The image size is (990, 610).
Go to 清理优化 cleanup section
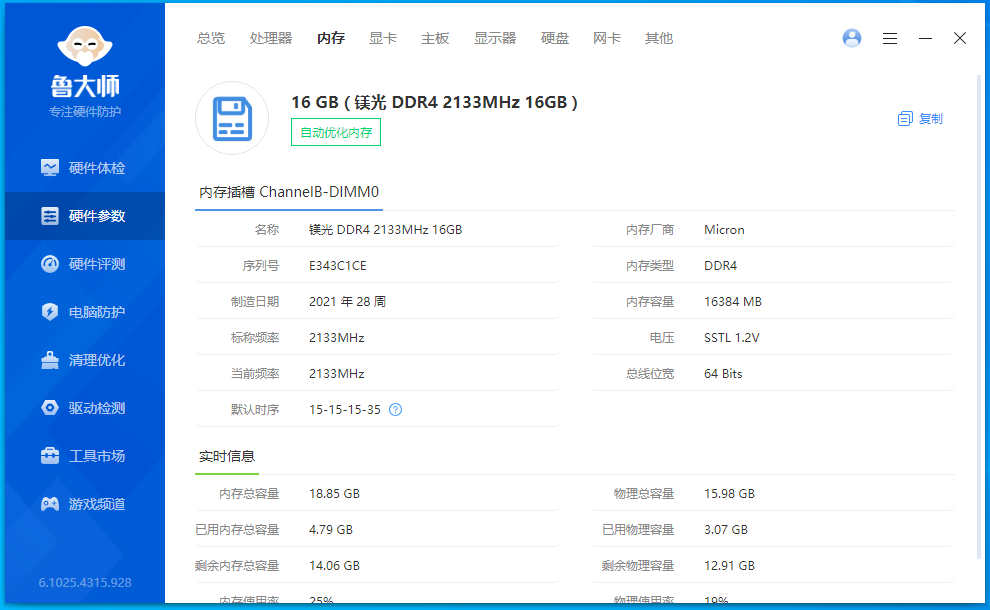tap(84, 360)
